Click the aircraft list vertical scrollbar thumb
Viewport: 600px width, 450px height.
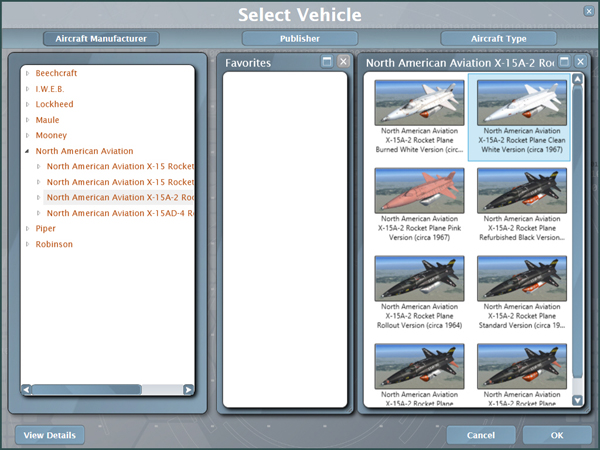pos(577,231)
